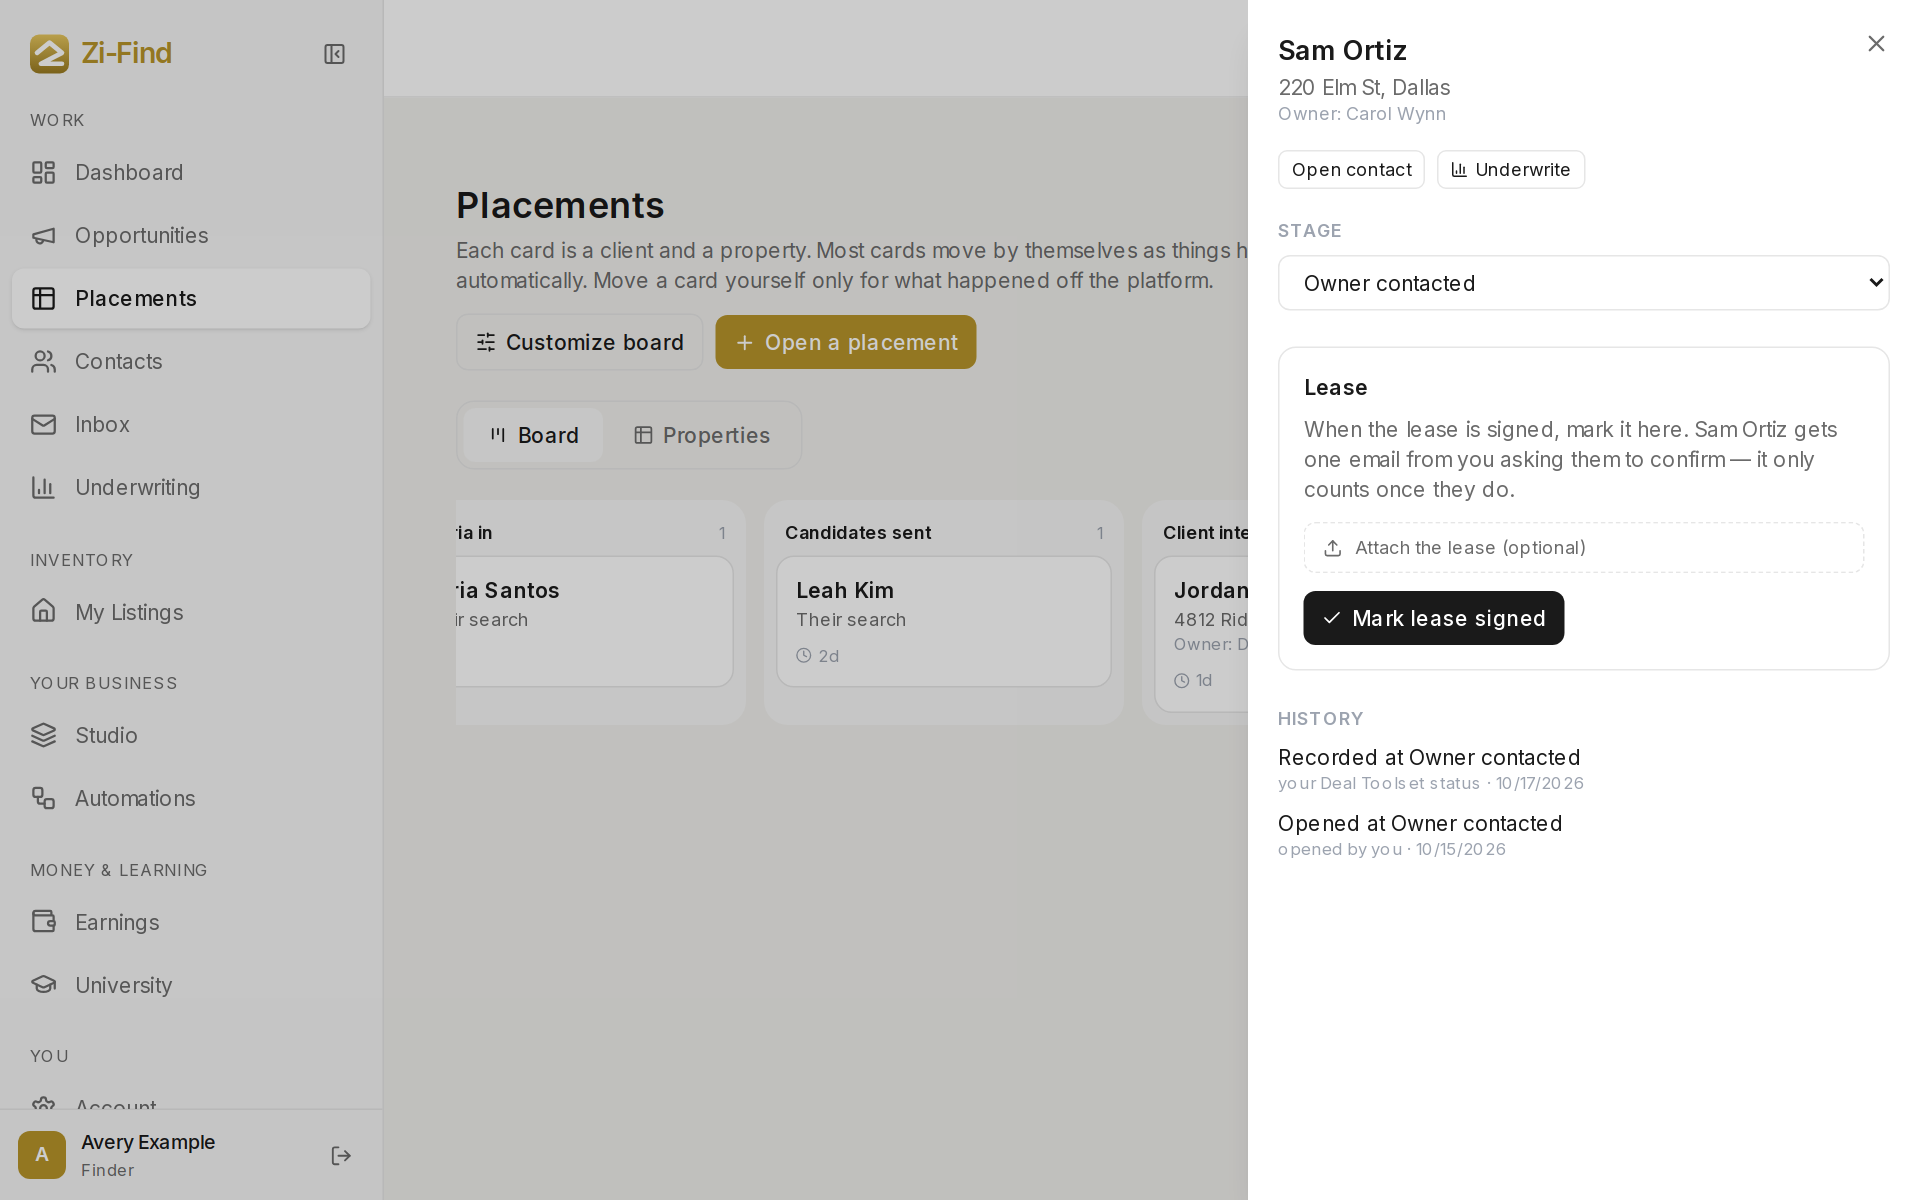Open the Stage dropdown showing Owner contacted
The height and width of the screenshot is (1200, 1920).
pos(1583,283)
